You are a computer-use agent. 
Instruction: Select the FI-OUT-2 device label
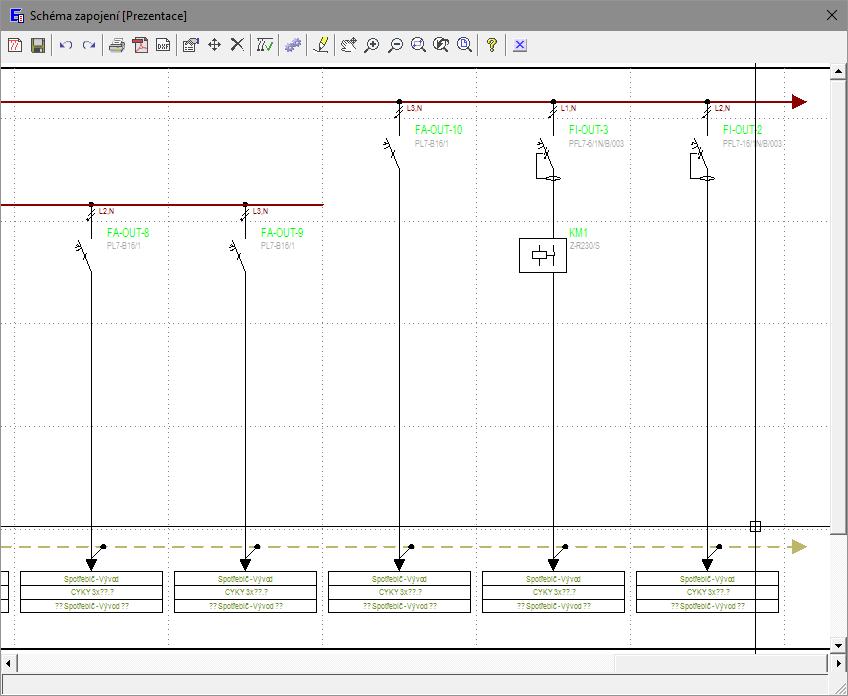(743, 130)
